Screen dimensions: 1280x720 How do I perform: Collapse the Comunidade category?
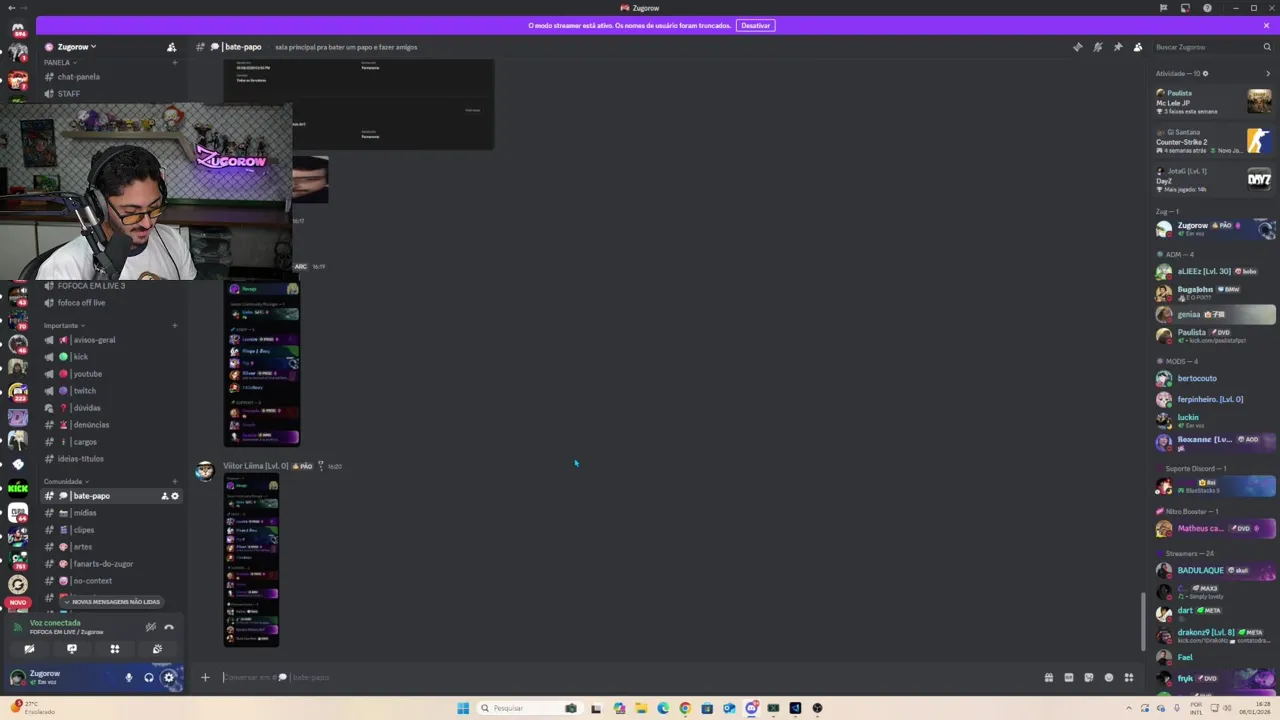pos(66,481)
